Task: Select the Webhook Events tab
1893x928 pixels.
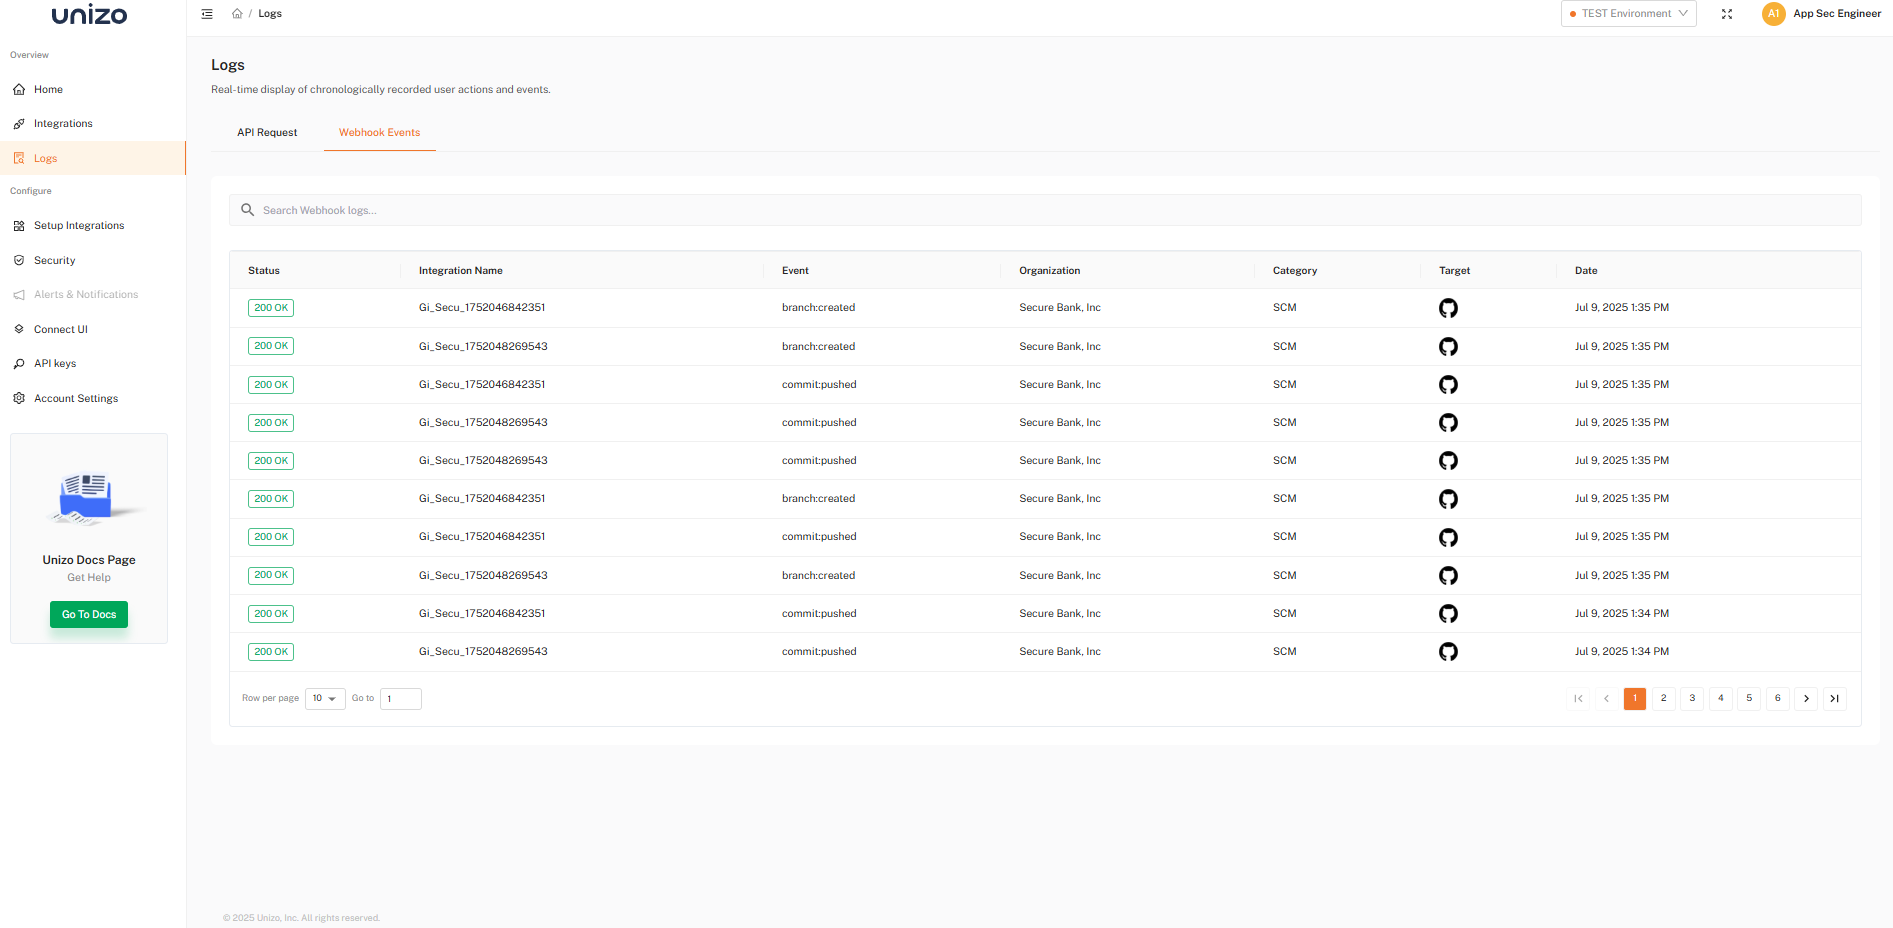Action: [380, 133]
